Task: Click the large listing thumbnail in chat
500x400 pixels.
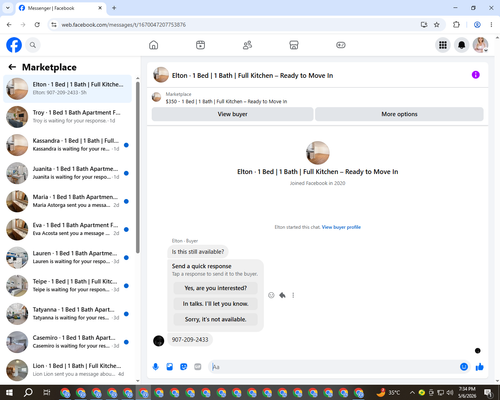Action: coord(318,153)
